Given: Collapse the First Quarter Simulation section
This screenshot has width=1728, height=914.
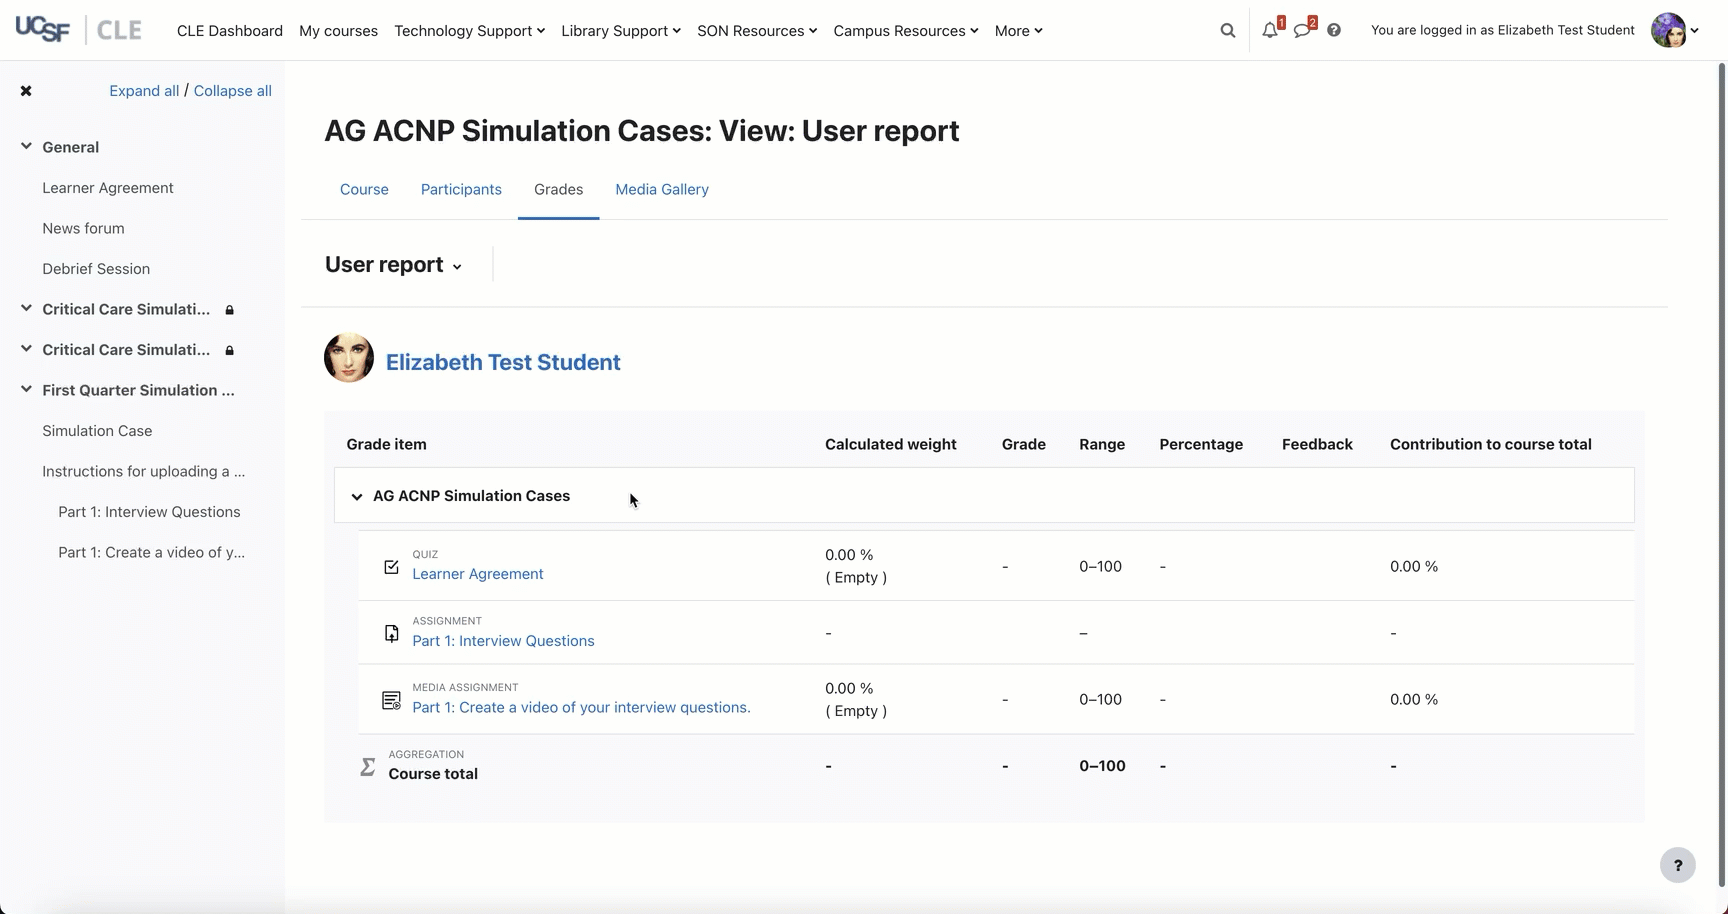Looking at the screenshot, I should click(x=26, y=390).
